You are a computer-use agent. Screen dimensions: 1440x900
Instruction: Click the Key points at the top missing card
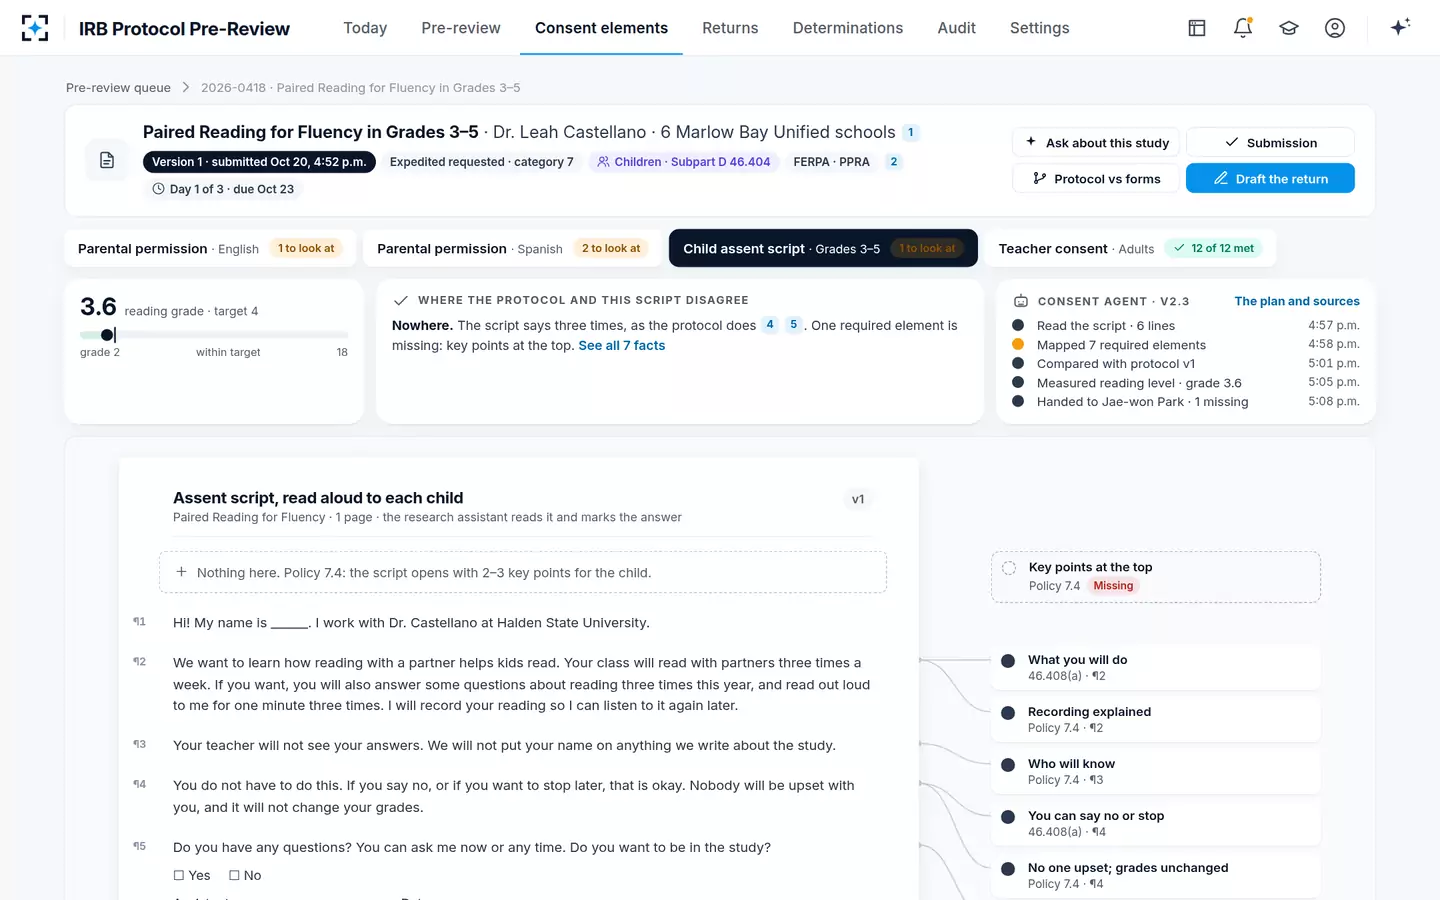1156,577
